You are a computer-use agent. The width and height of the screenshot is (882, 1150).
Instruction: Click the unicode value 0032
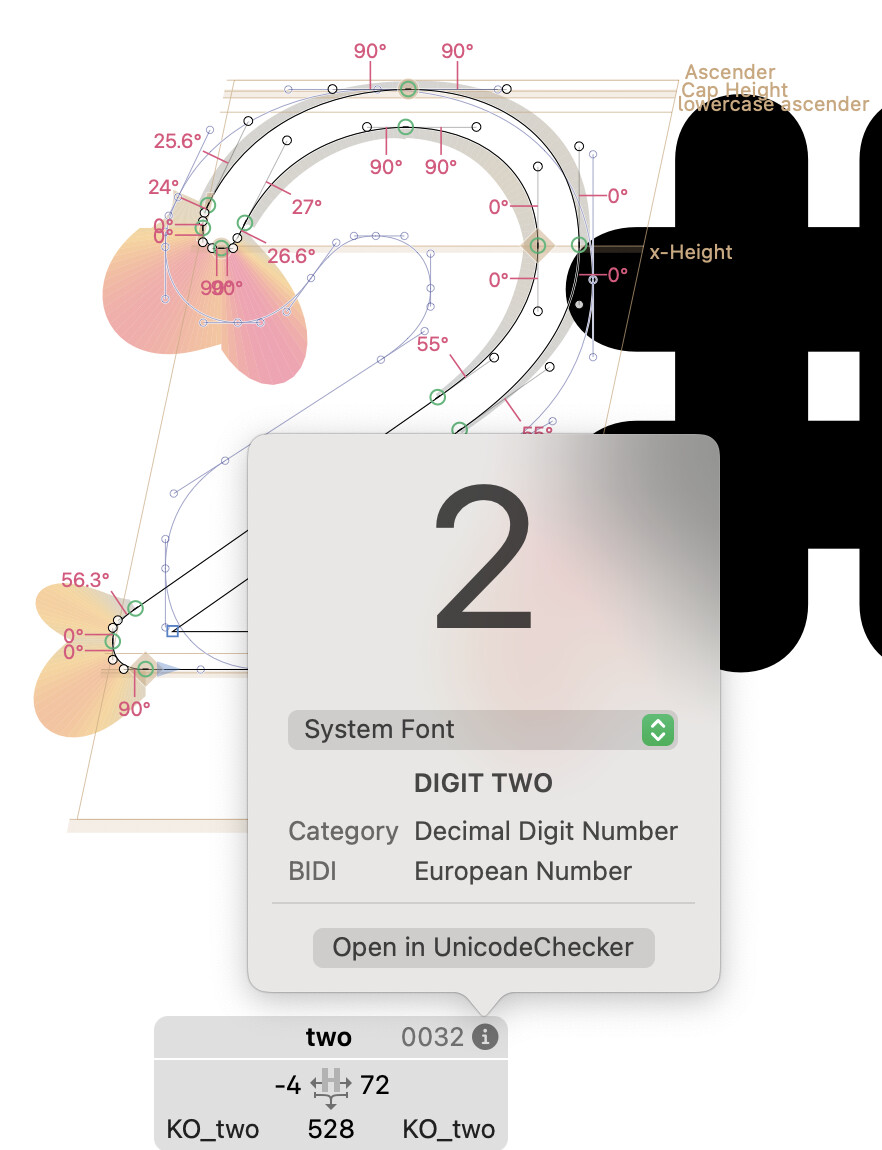[x=433, y=1037]
